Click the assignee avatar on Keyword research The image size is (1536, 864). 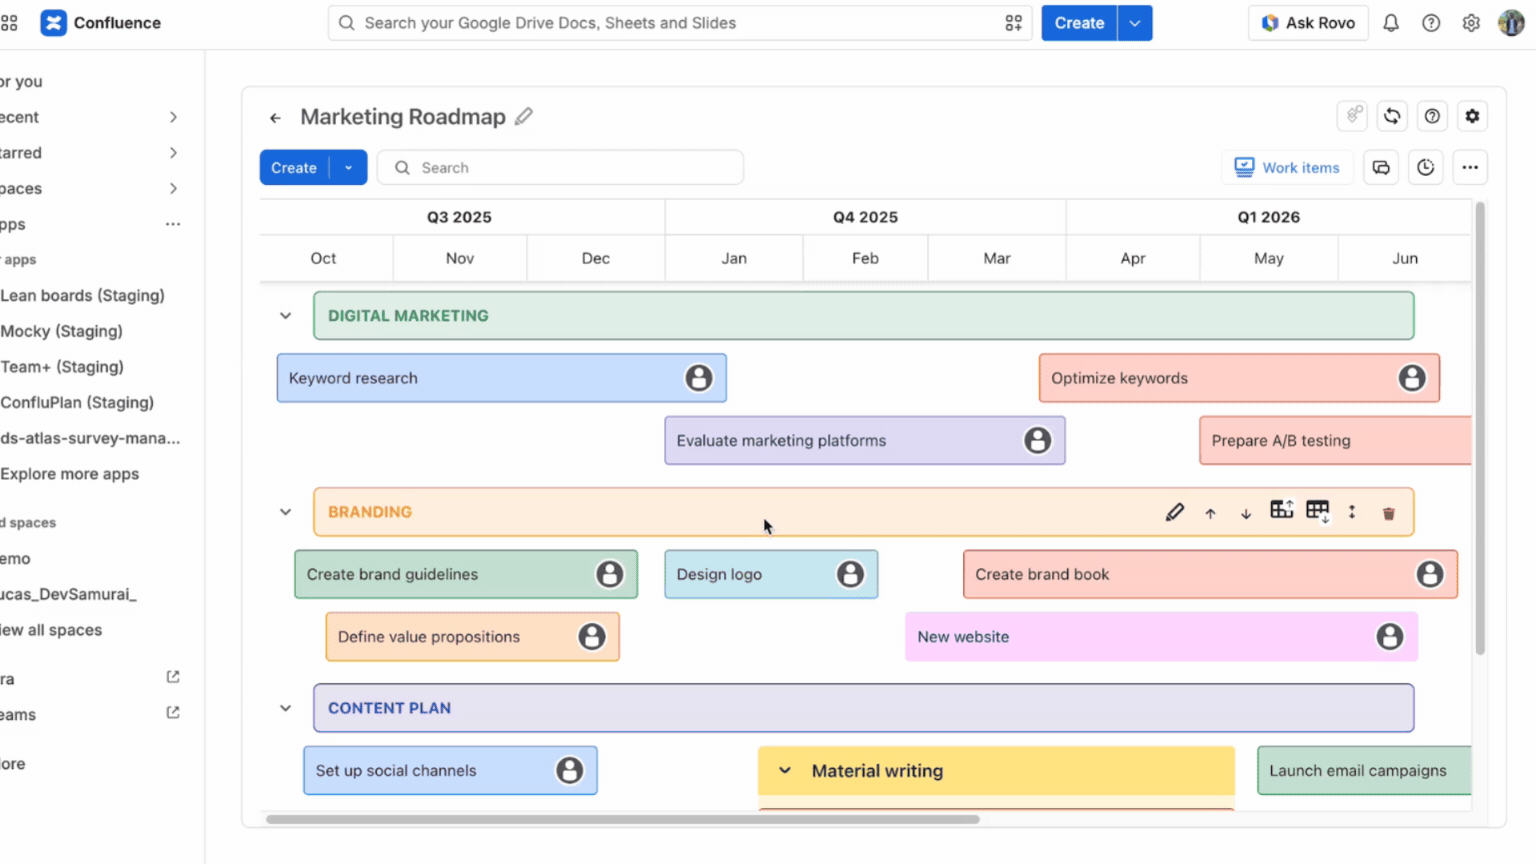(699, 378)
